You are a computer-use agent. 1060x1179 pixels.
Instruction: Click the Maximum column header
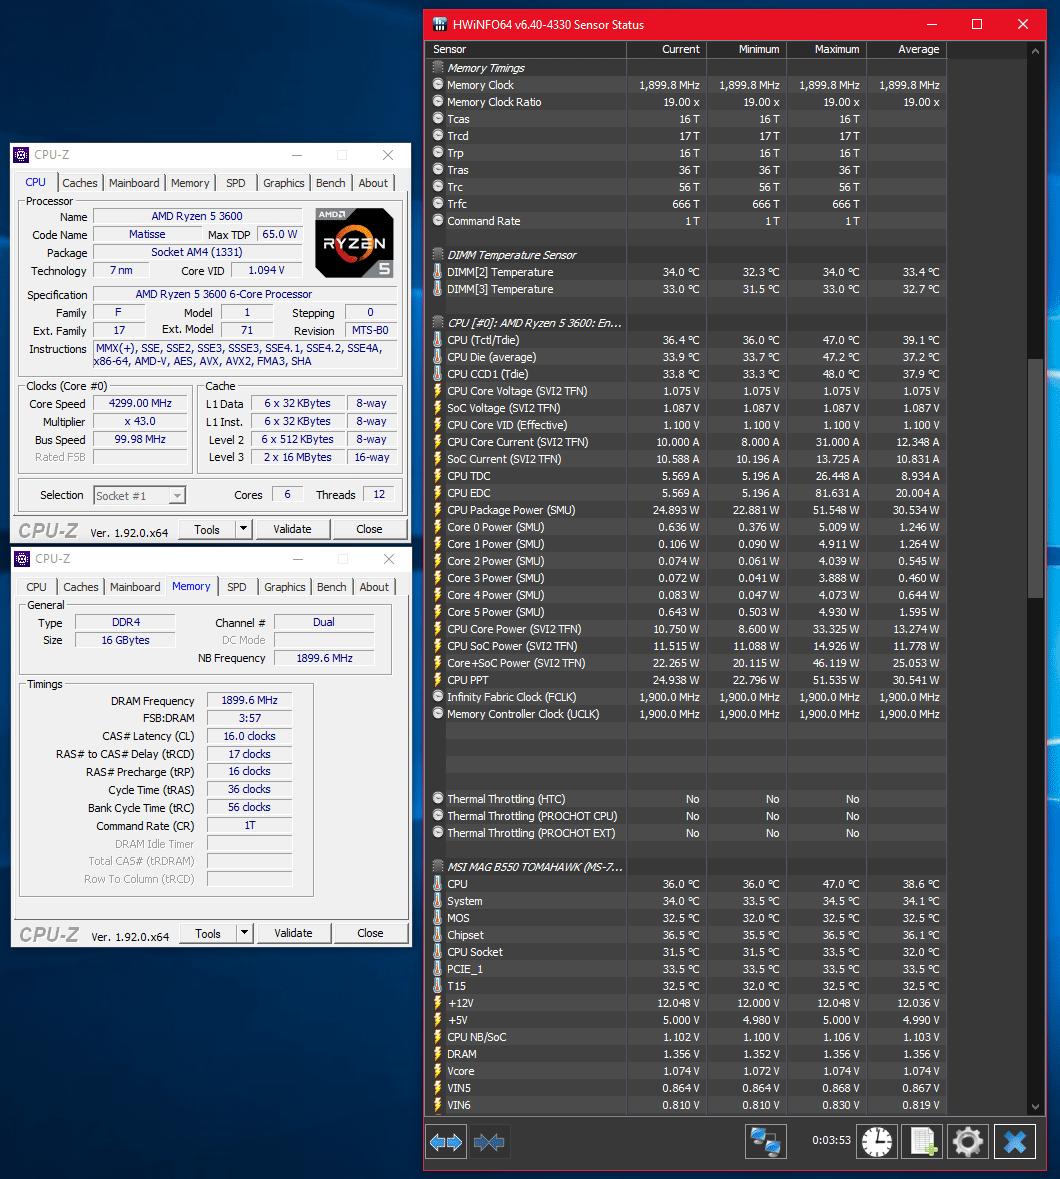(826, 49)
